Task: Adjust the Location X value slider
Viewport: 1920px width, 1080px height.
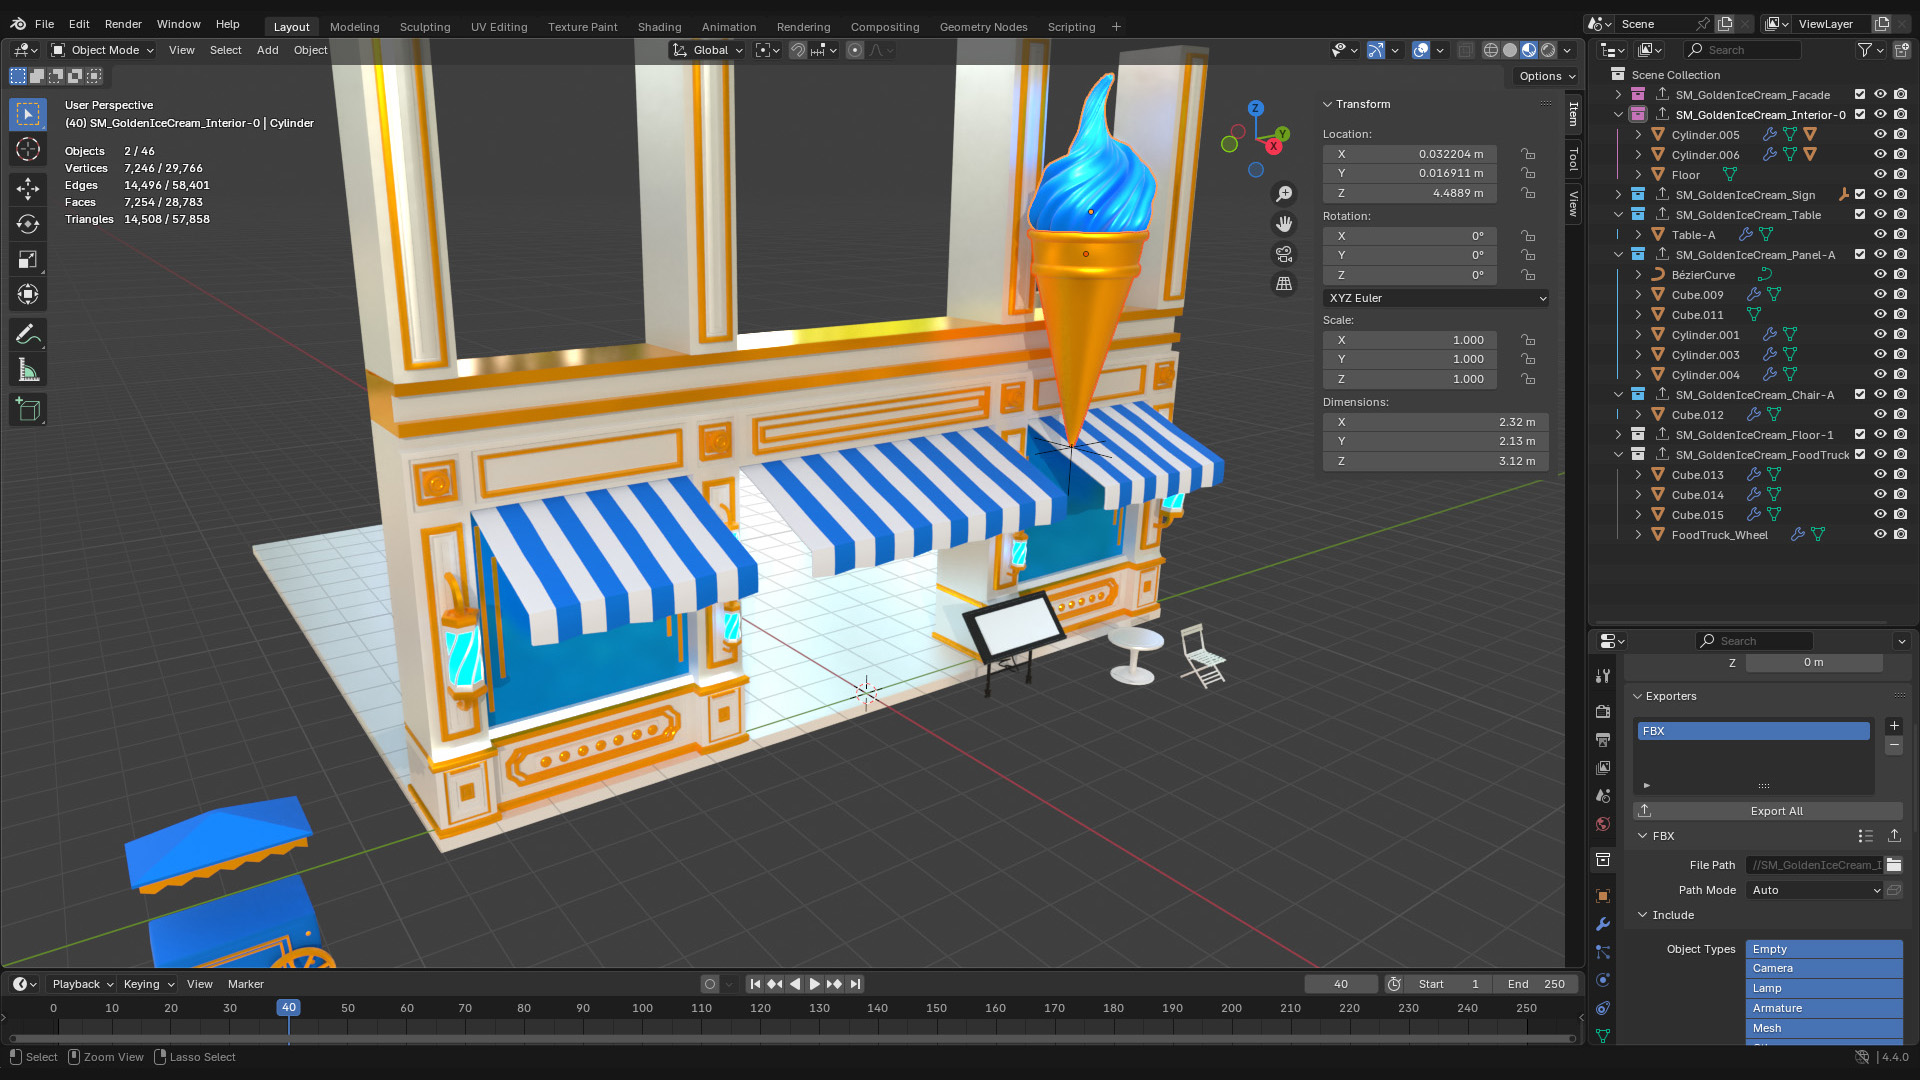Action: [1410, 154]
